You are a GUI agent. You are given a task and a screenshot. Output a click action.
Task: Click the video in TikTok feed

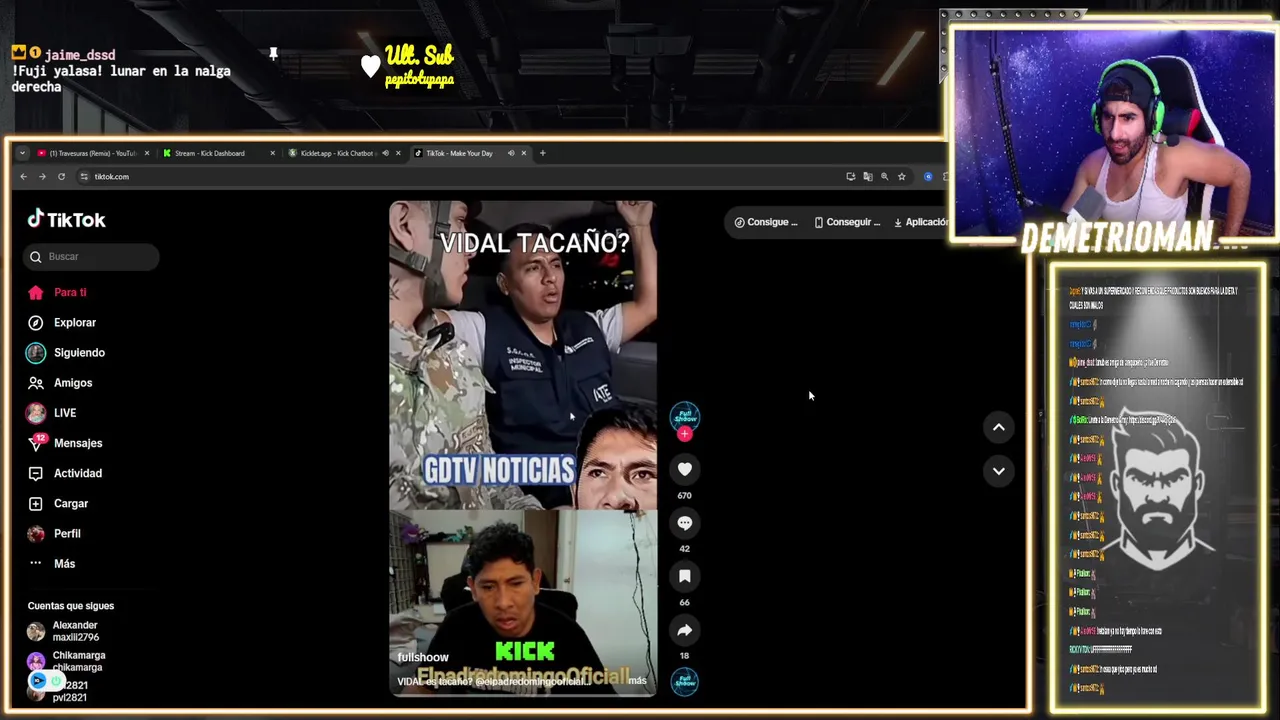pyautogui.click(x=523, y=448)
